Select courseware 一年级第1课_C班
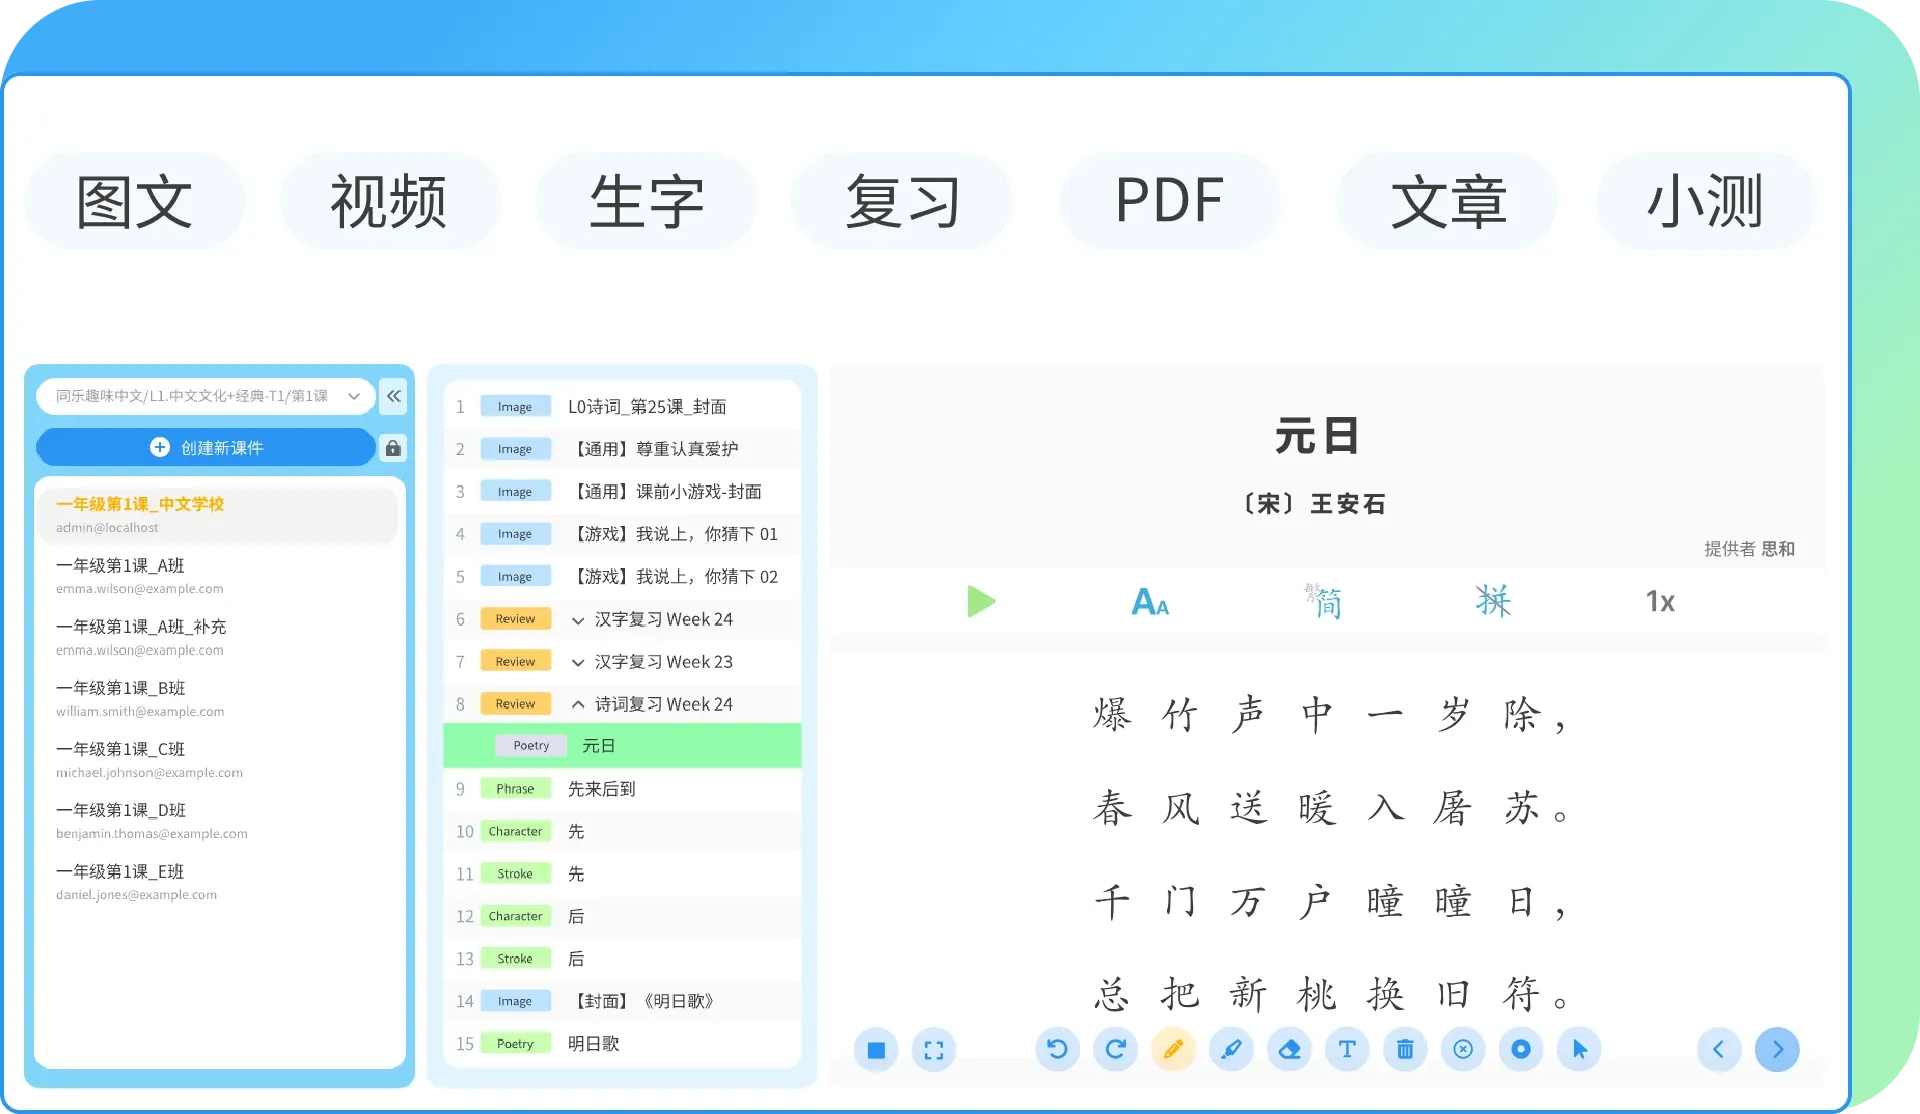 [x=218, y=759]
